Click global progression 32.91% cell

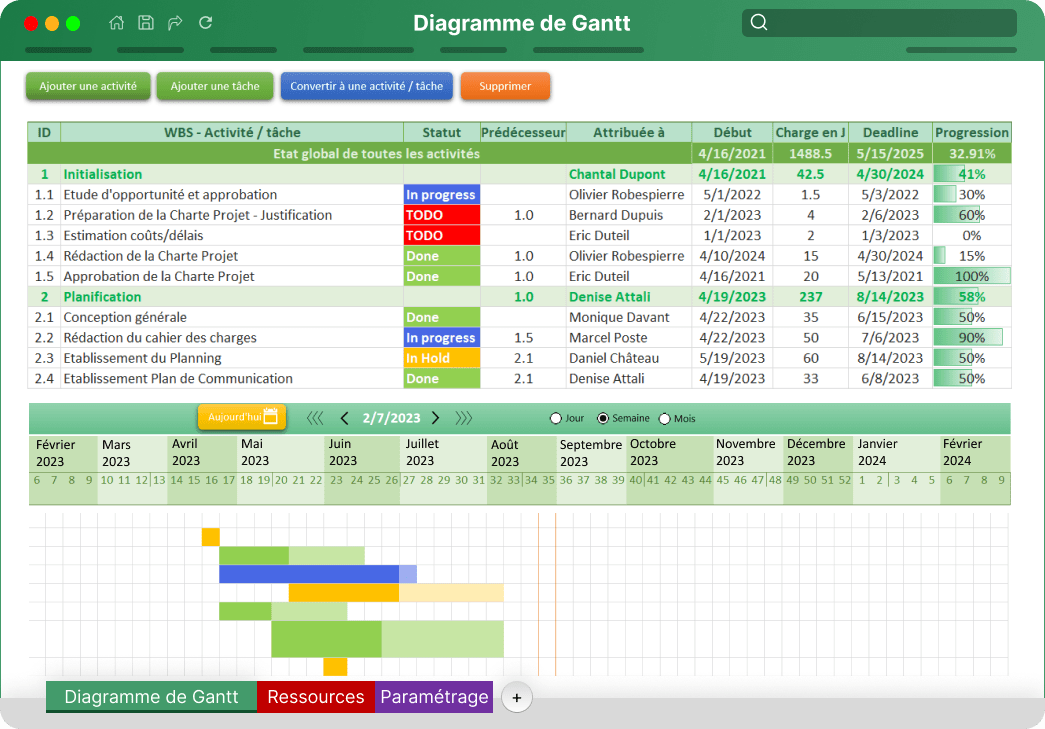972,153
